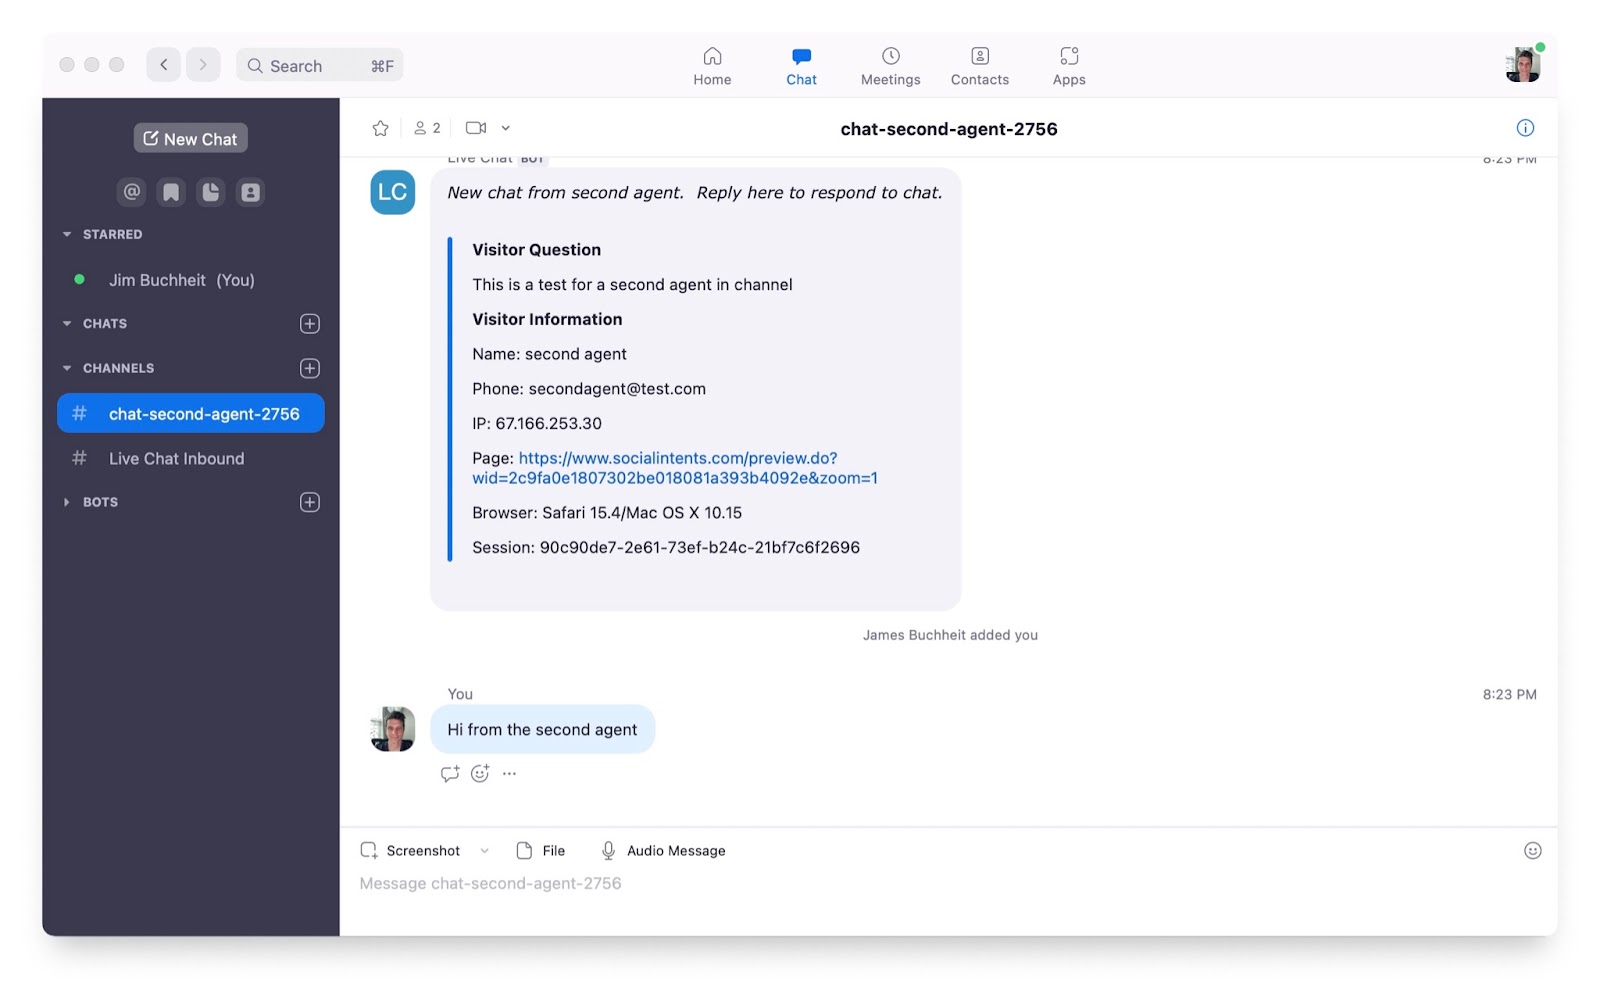Screen dimensions: 1600x988
Task: Click the Screenshot button
Action: 410,851
